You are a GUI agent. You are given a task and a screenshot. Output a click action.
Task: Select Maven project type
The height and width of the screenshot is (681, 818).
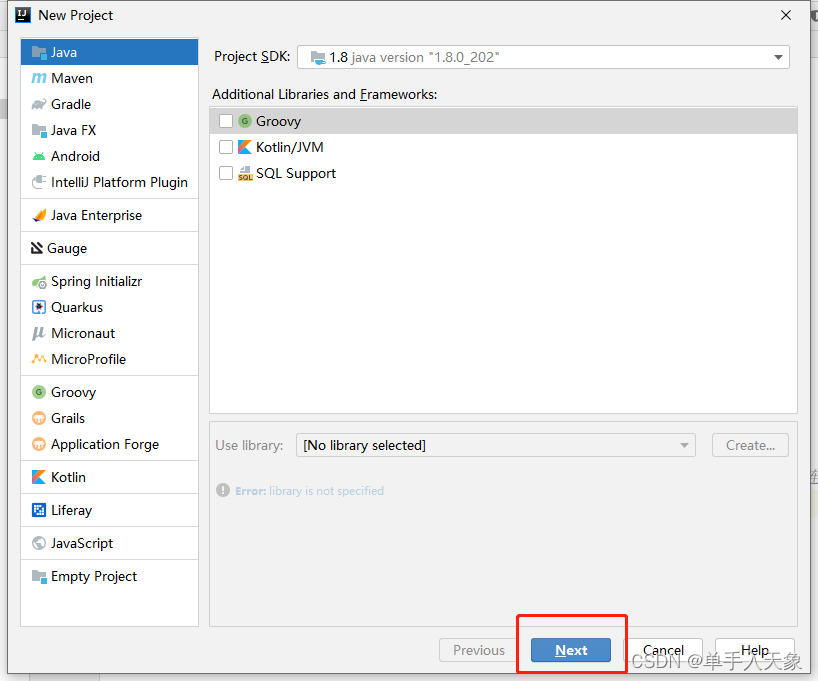coord(110,78)
